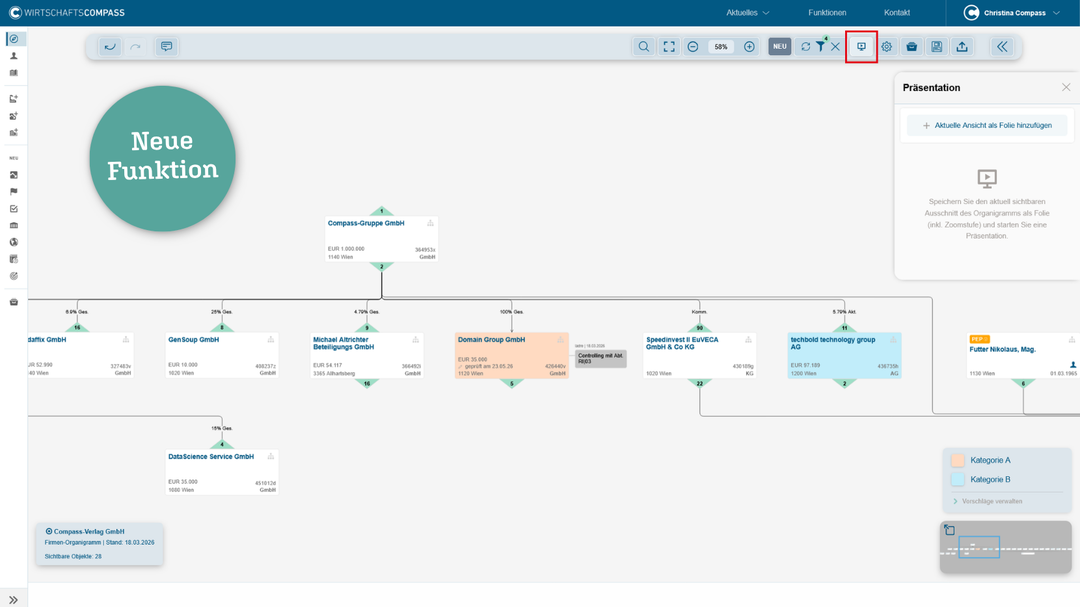The height and width of the screenshot is (607, 1080).
Task: Click the save diskette icon
Action: point(936,46)
